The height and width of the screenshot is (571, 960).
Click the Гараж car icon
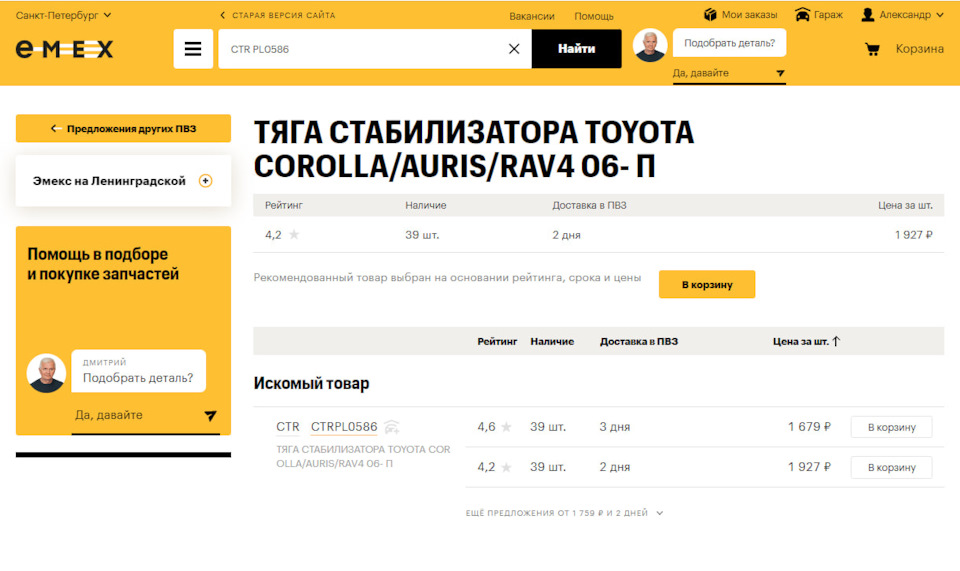[x=802, y=15]
